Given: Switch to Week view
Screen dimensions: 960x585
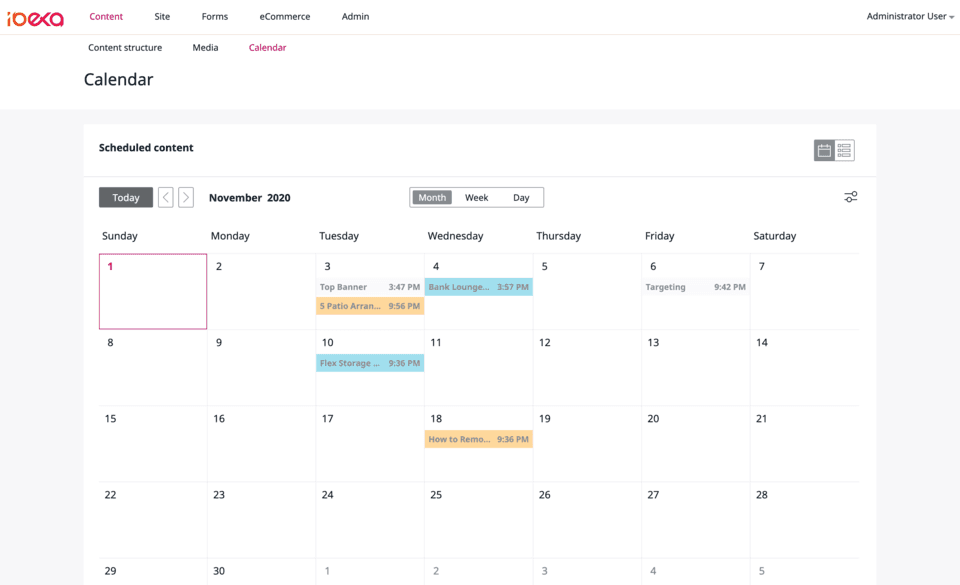Looking at the screenshot, I should click(477, 198).
